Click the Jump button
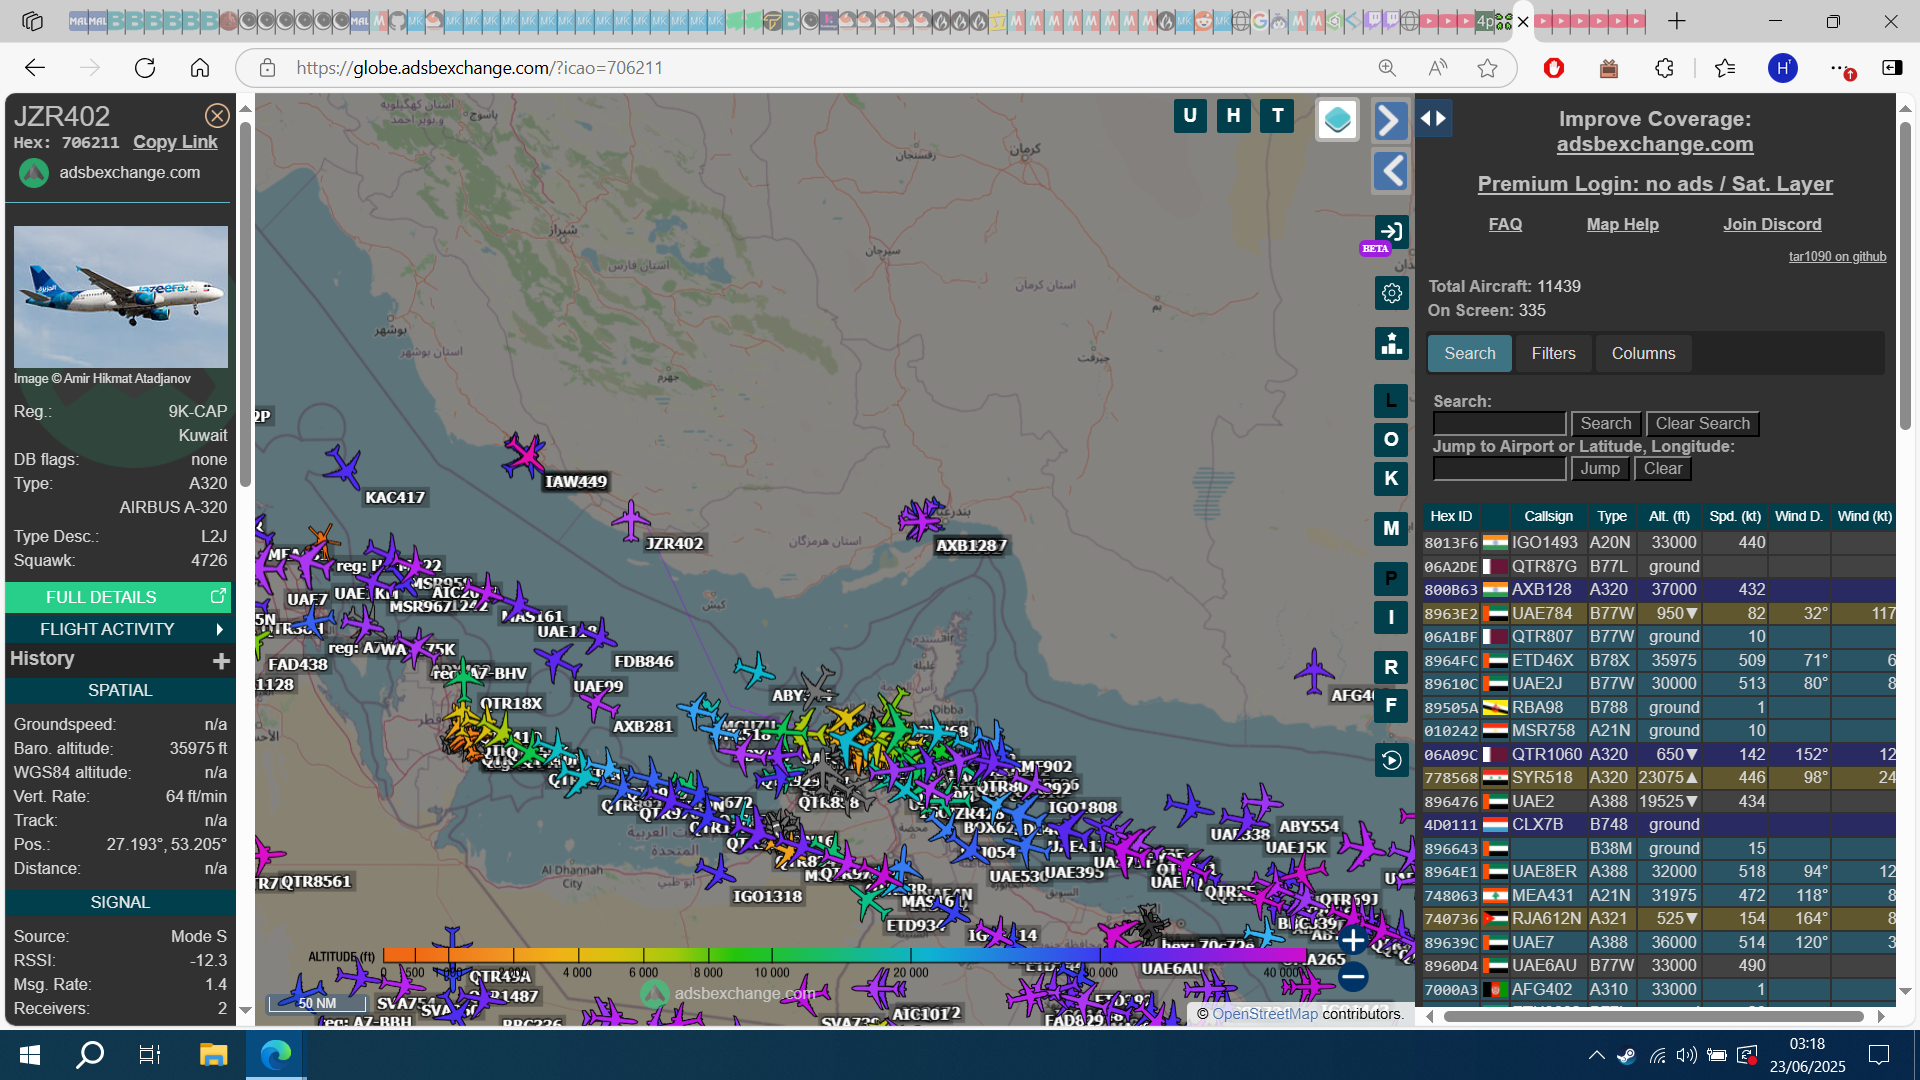1920x1080 pixels. [1600, 469]
